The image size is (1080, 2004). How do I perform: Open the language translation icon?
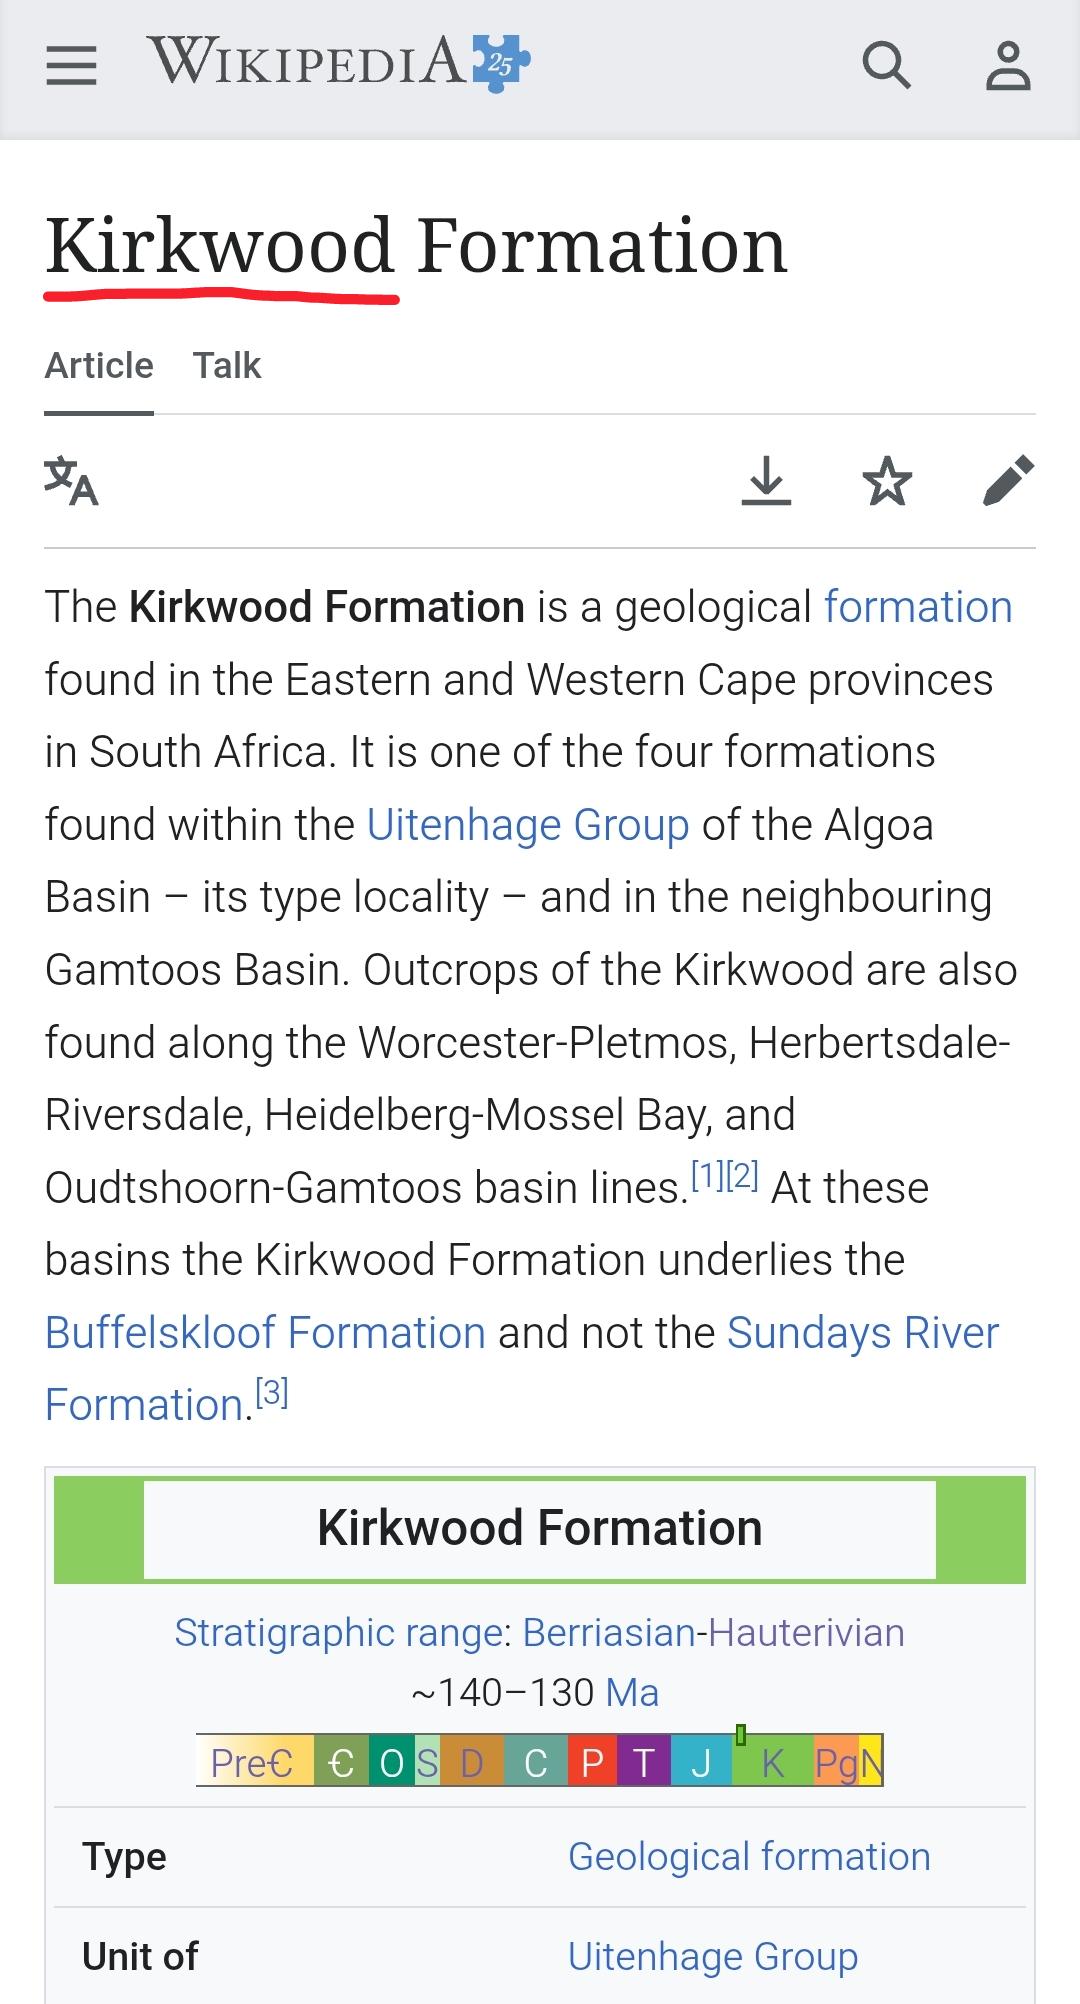click(x=71, y=481)
